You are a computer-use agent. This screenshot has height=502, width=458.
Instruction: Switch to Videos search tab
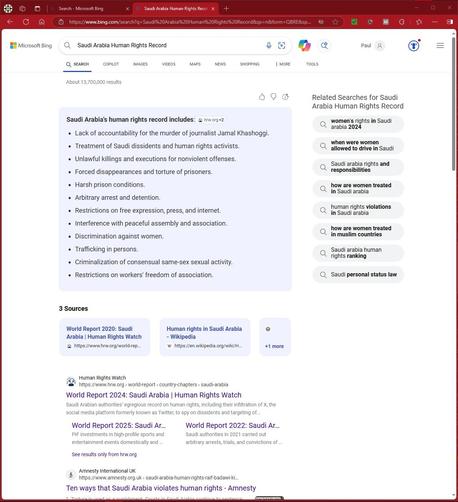pyautogui.click(x=169, y=64)
